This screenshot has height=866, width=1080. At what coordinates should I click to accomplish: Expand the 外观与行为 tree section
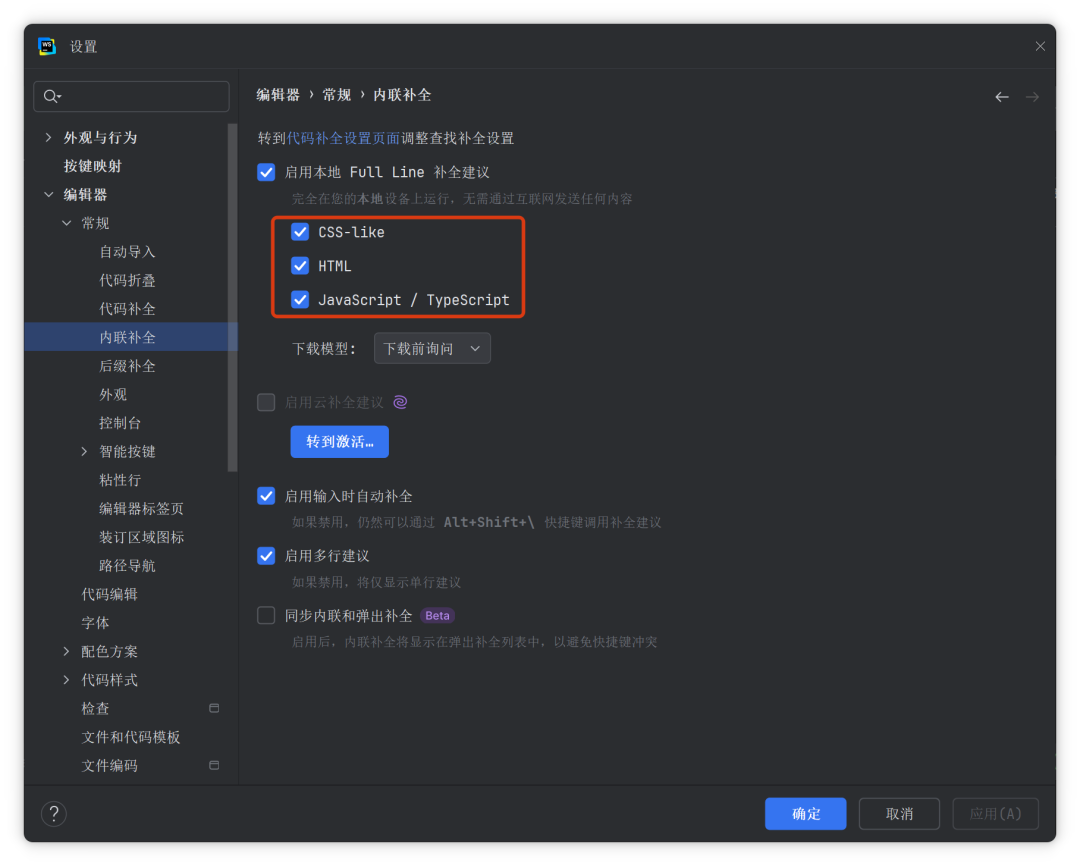tap(48, 137)
